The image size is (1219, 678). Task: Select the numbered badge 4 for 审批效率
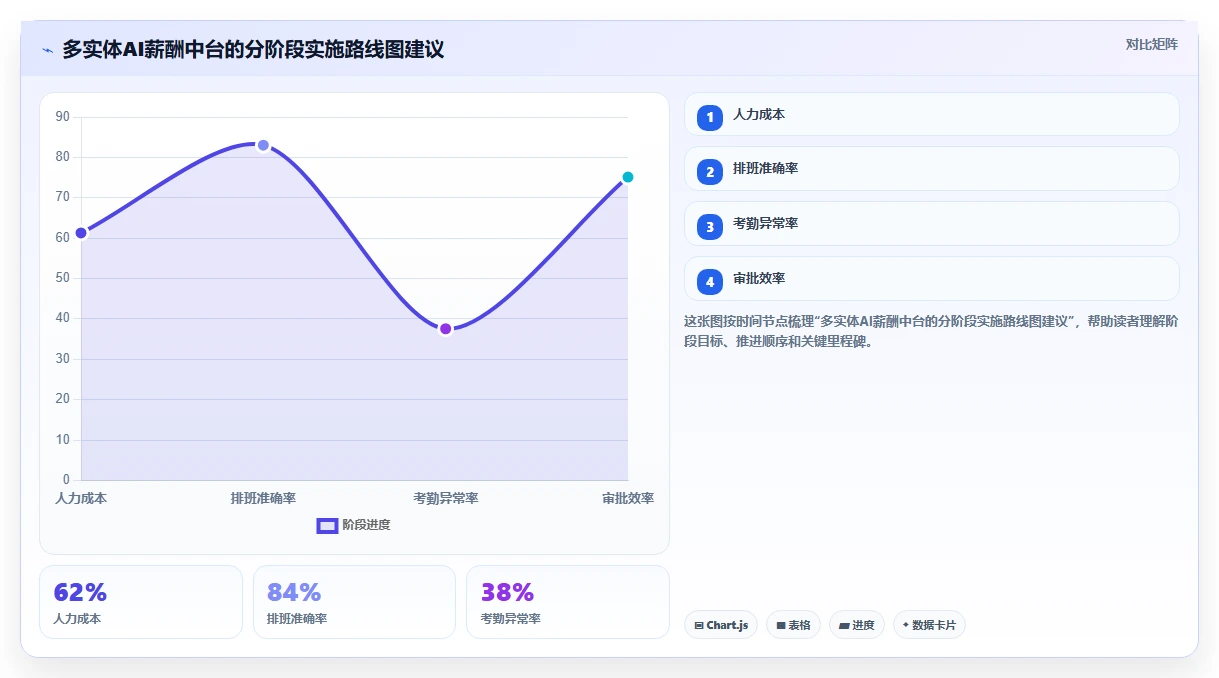click(710, 281)
